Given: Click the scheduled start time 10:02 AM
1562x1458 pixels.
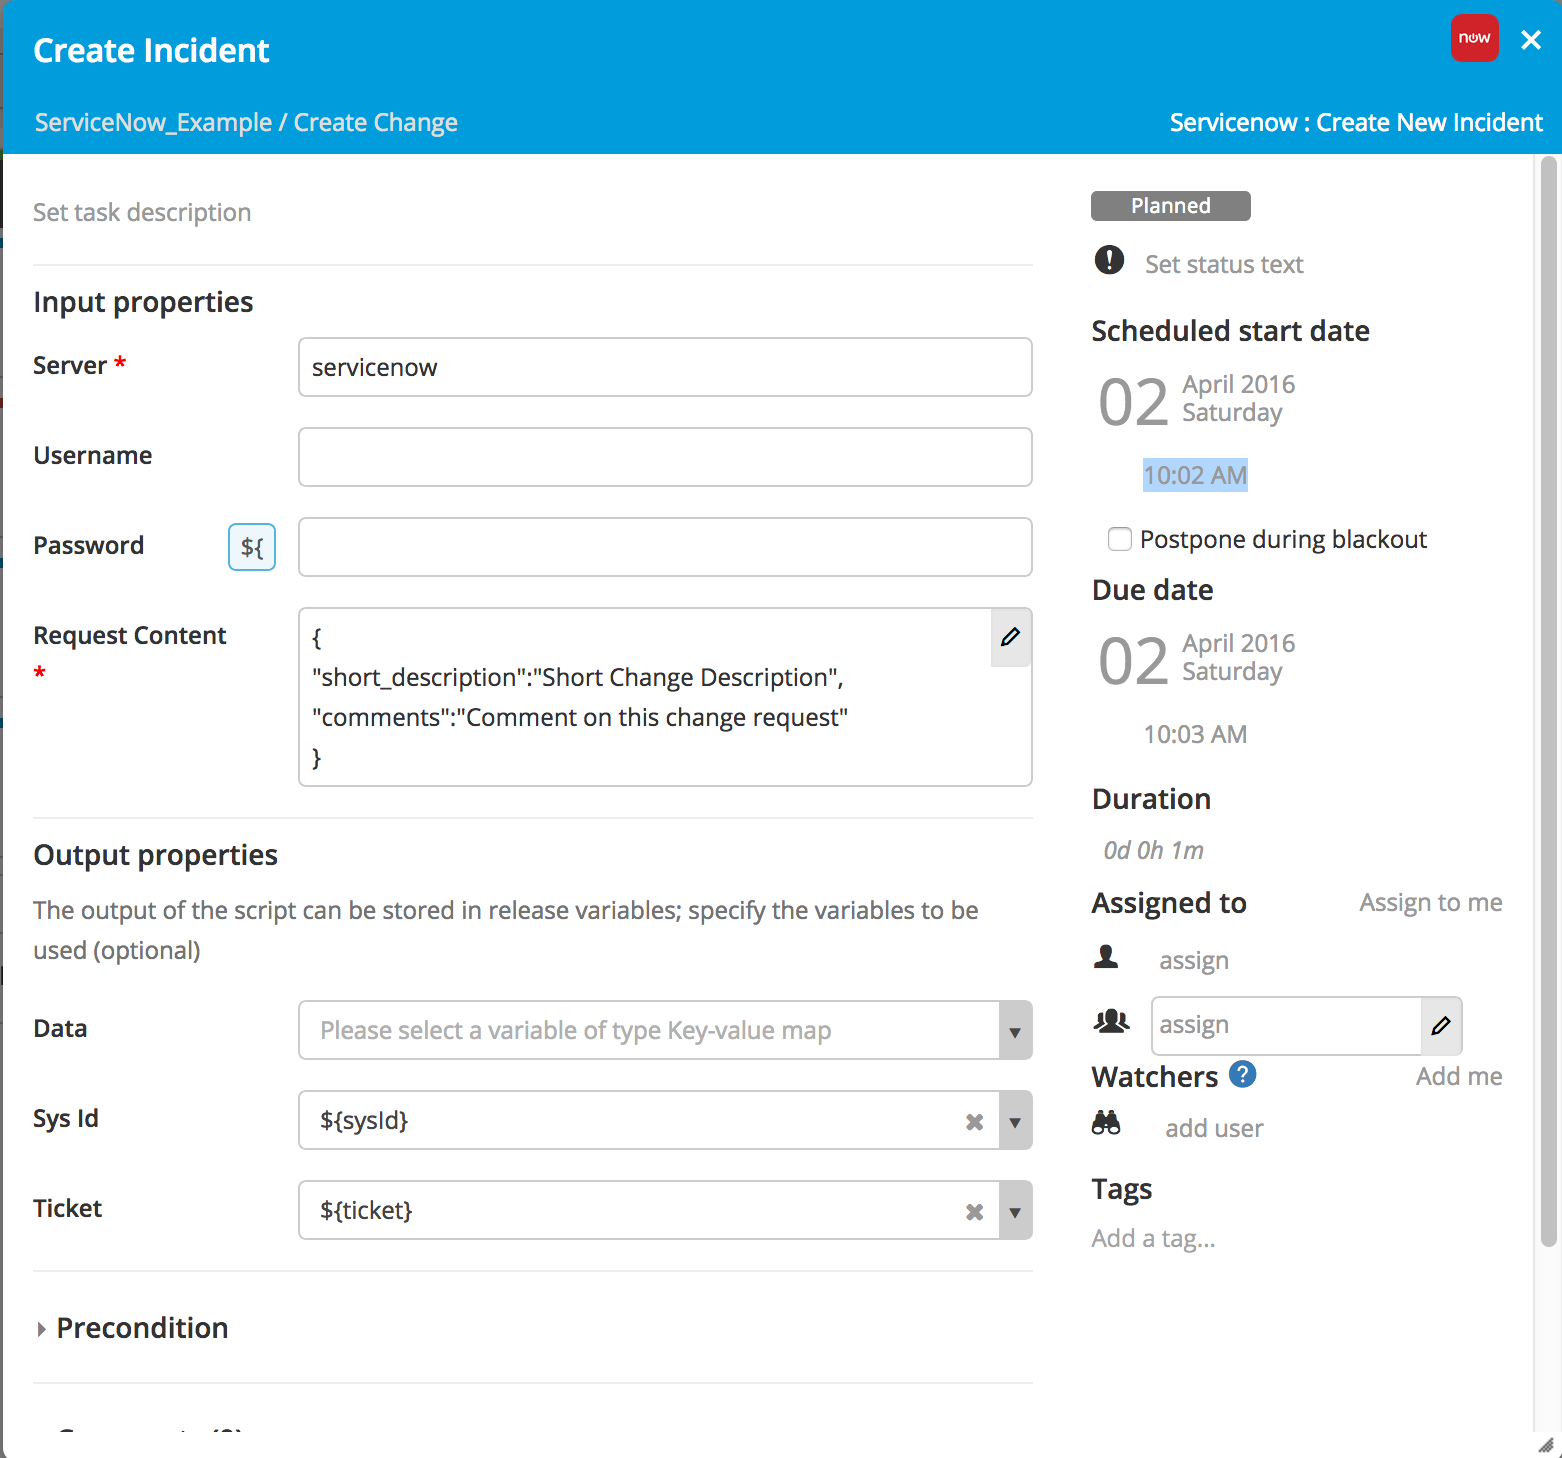Looking at the screenshot, I should [1195, 475].
